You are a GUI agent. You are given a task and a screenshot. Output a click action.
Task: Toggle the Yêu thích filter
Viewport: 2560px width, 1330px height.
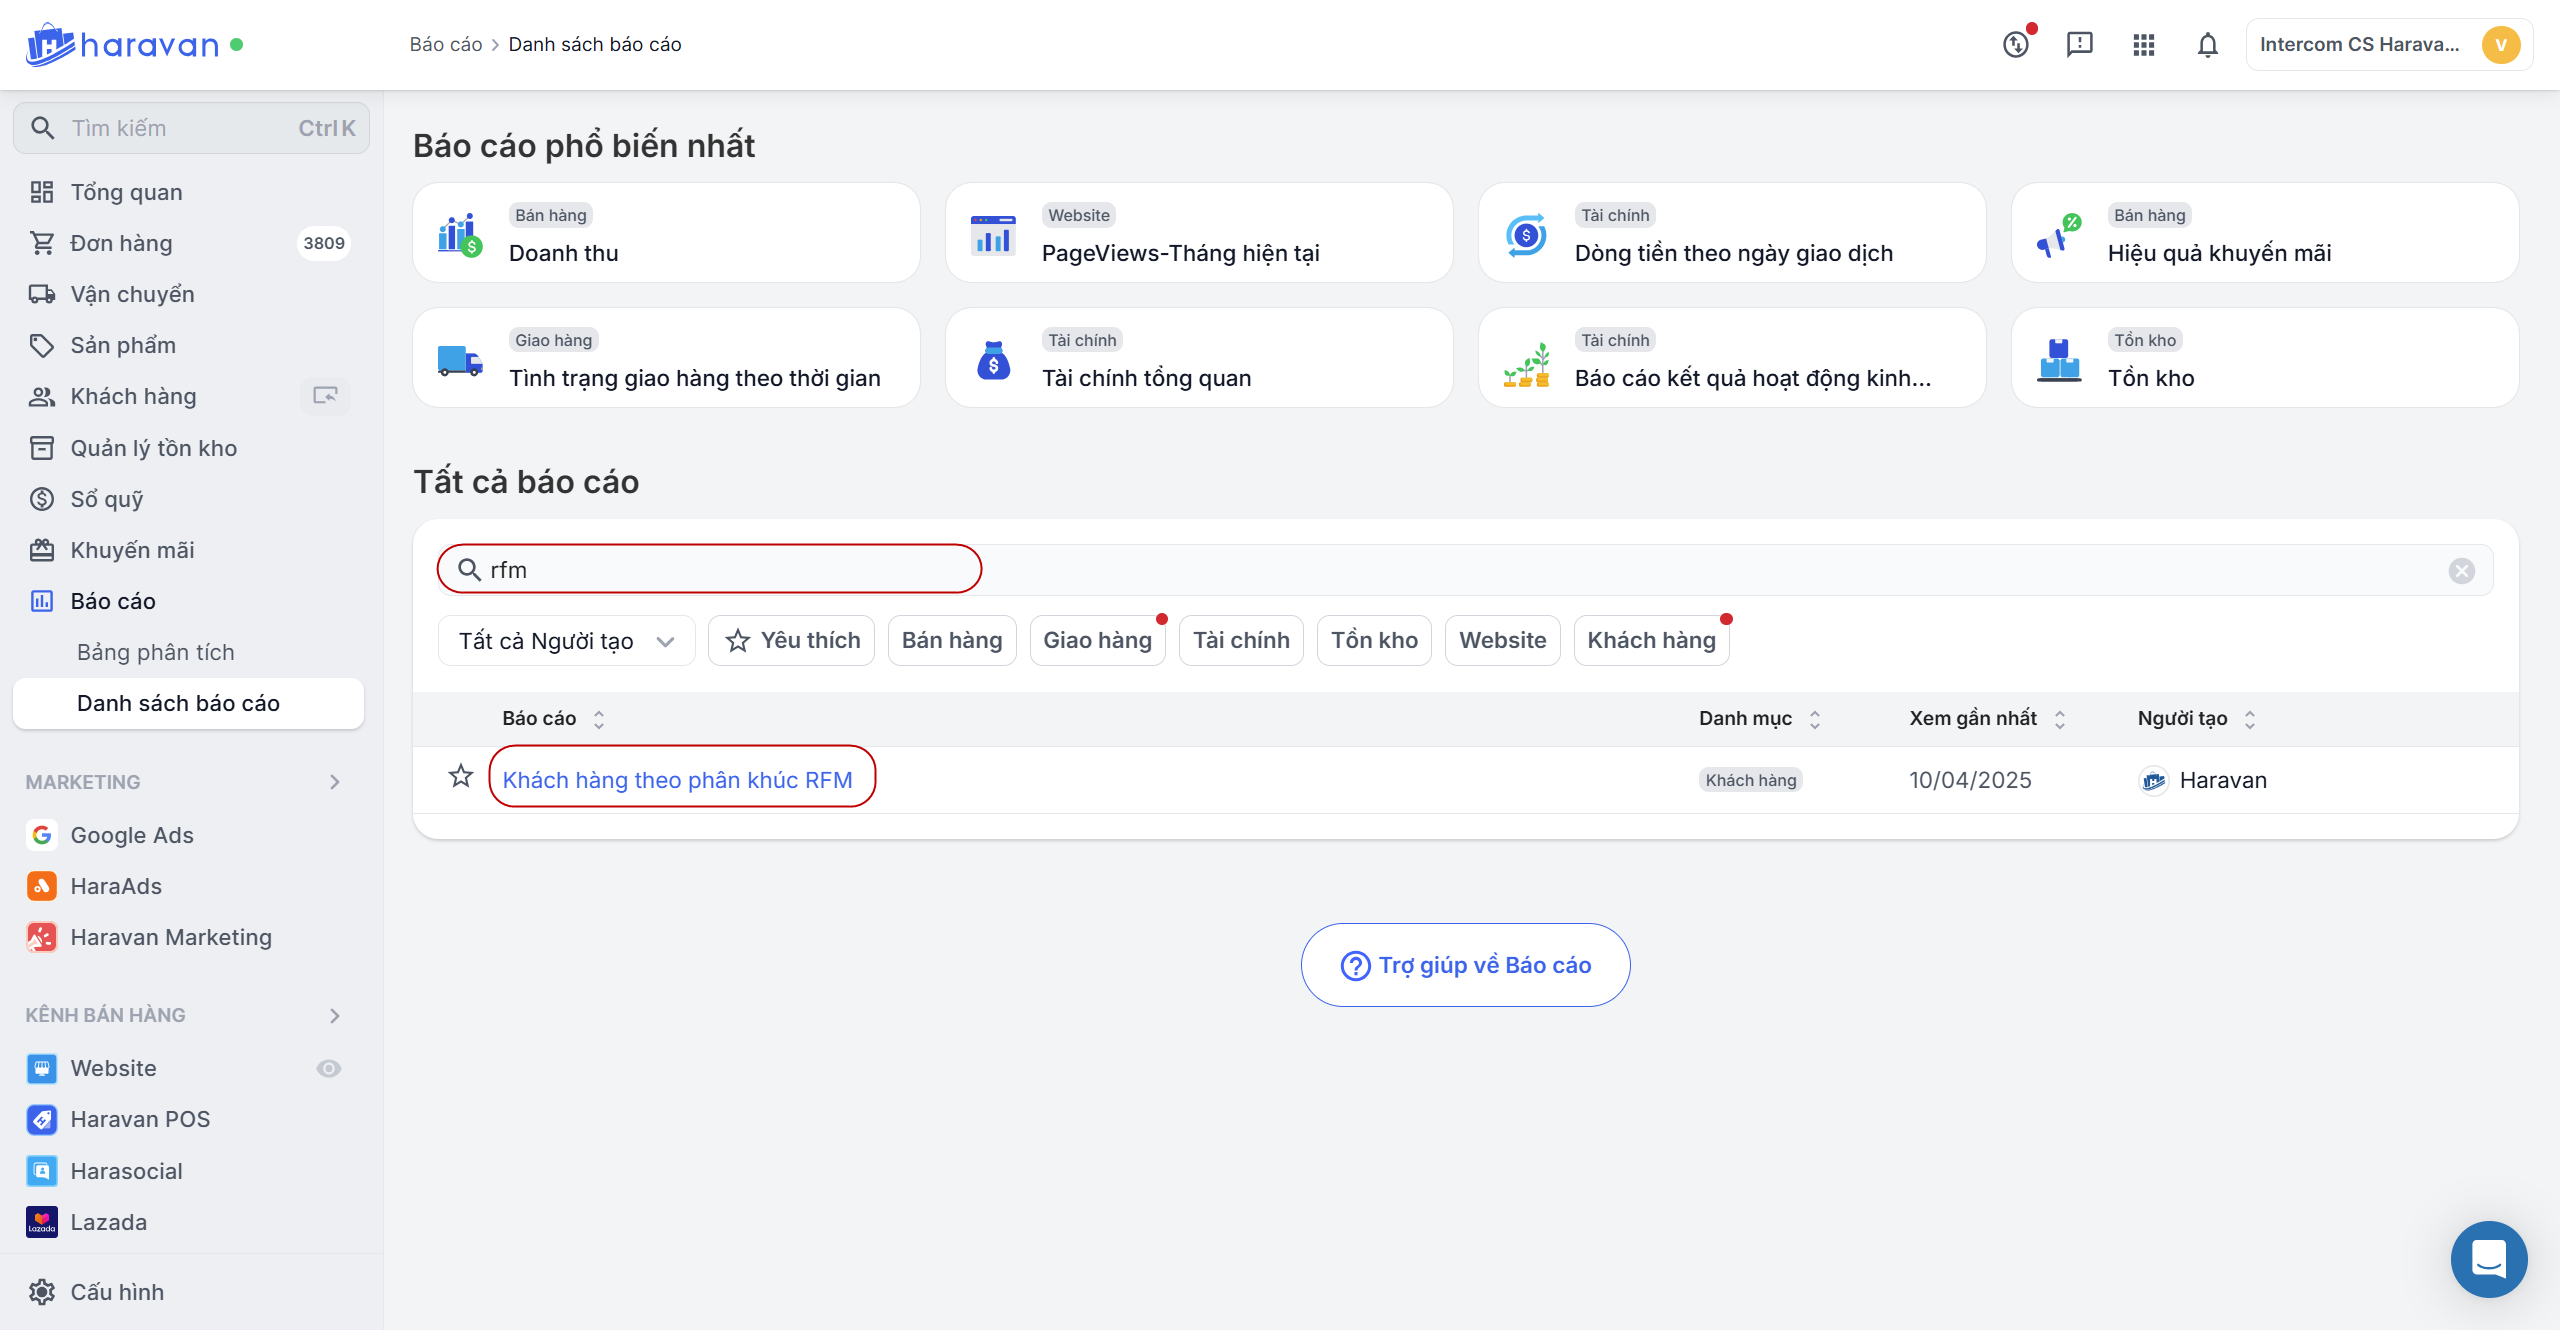click(x=791, y=641)
